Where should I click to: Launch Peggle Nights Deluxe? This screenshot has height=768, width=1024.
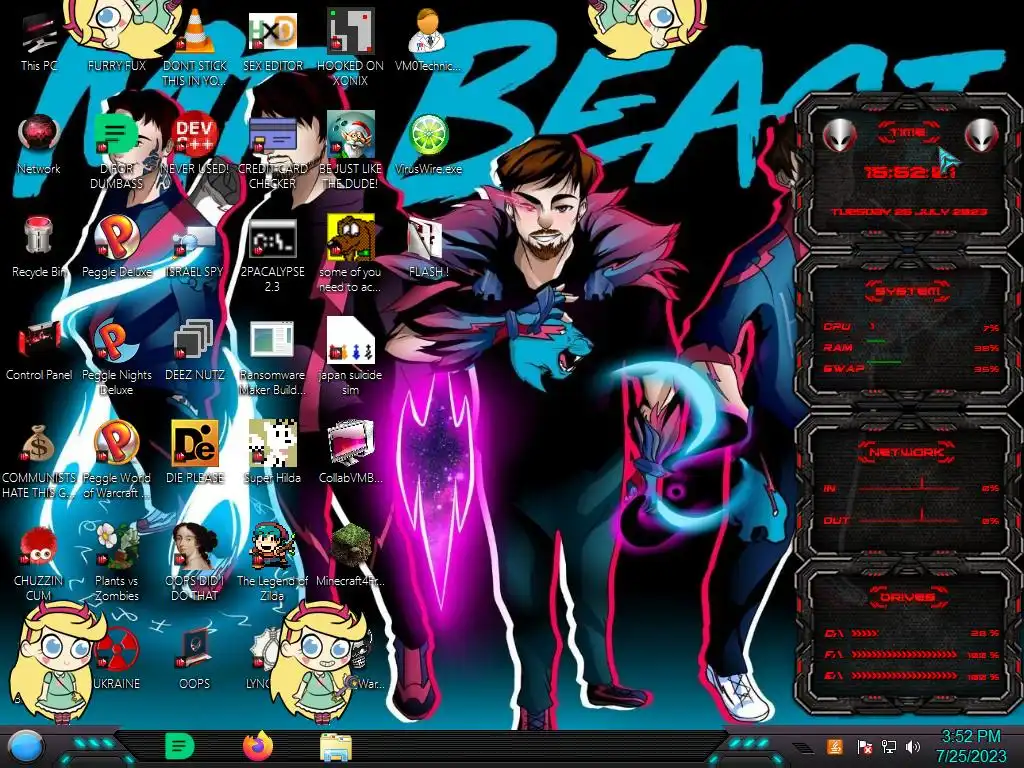(117, 359)
